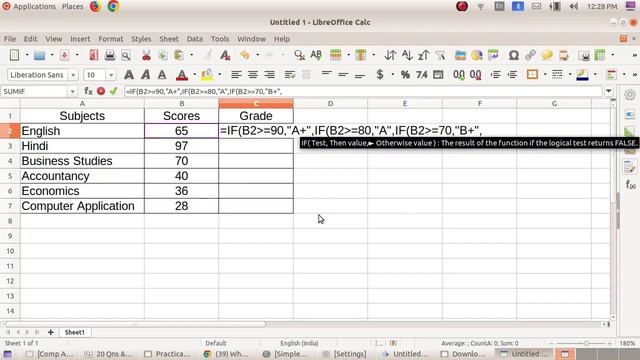Image resolution: width=640 pixels, height=360 pixels.
Task: Open Border Style dropdown arrow
Action: (x=570, y=75)
